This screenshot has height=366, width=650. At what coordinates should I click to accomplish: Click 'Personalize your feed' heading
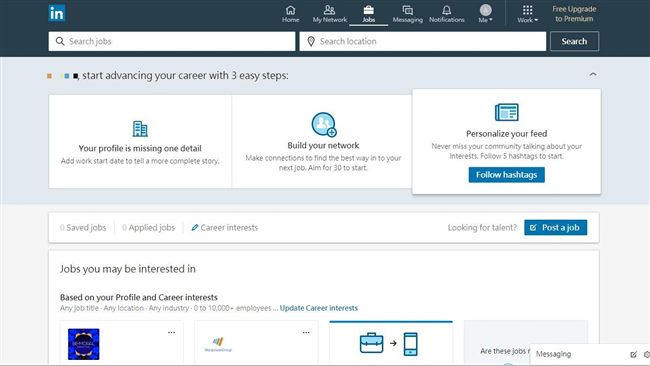point(507,133)
